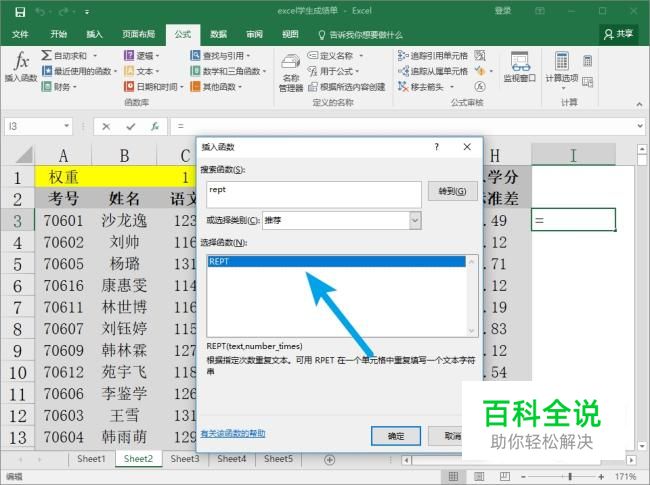Open Lookup & Reference (查找与引用) functions

point(220,56)
